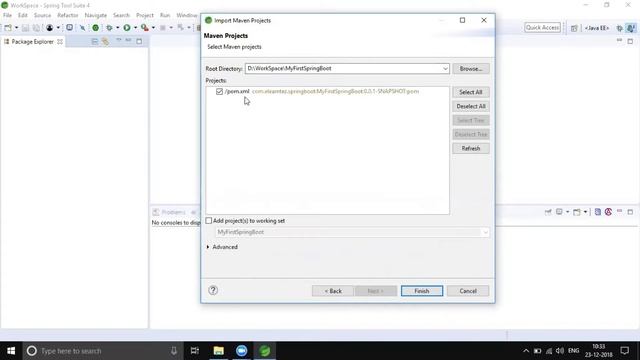Expand the Advanced section
The height and width of the screenshot is (360, 640).
coord(208,247)
